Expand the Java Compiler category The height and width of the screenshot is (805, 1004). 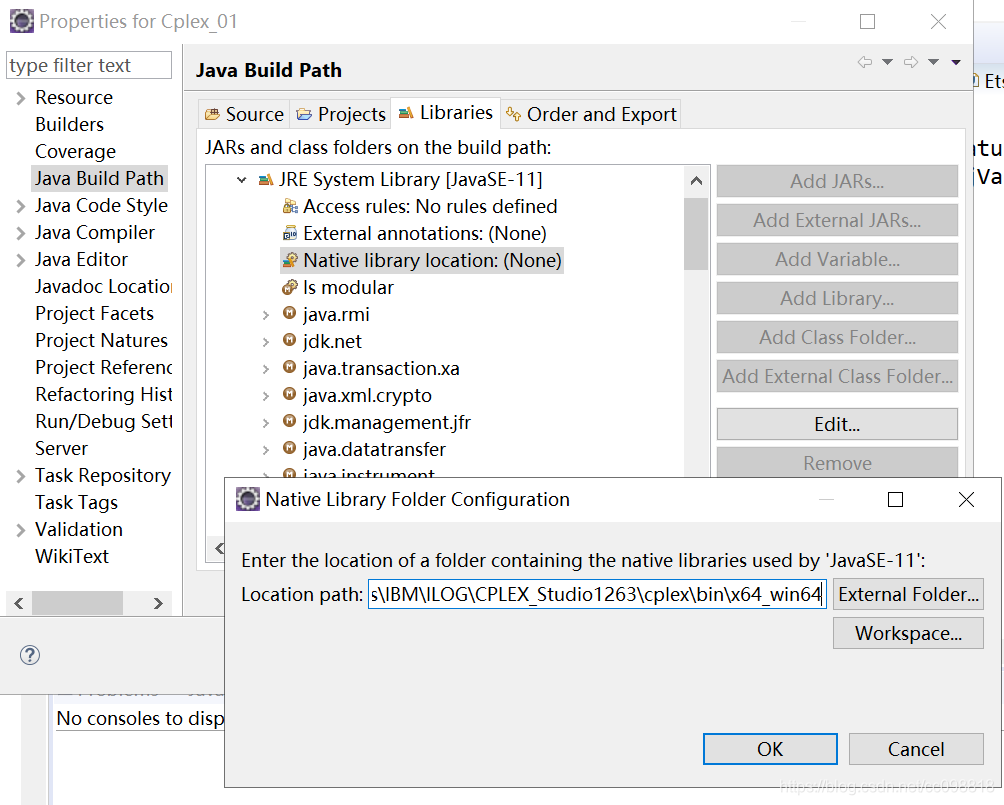(x=20, y=233)
